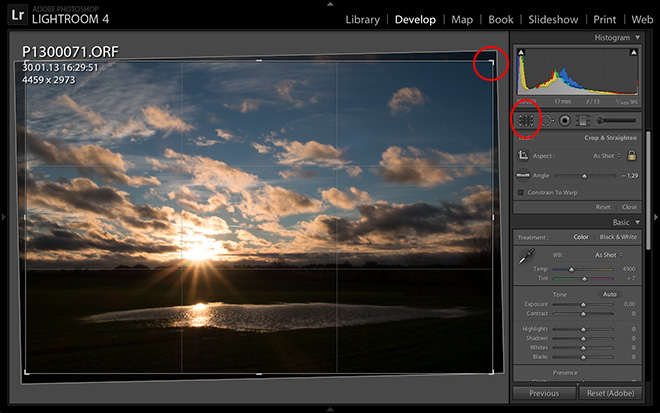Toggle the shadow clipping indicator in histogram
The height and width of the screenshot is (413, 660).
tap(519, 53)
